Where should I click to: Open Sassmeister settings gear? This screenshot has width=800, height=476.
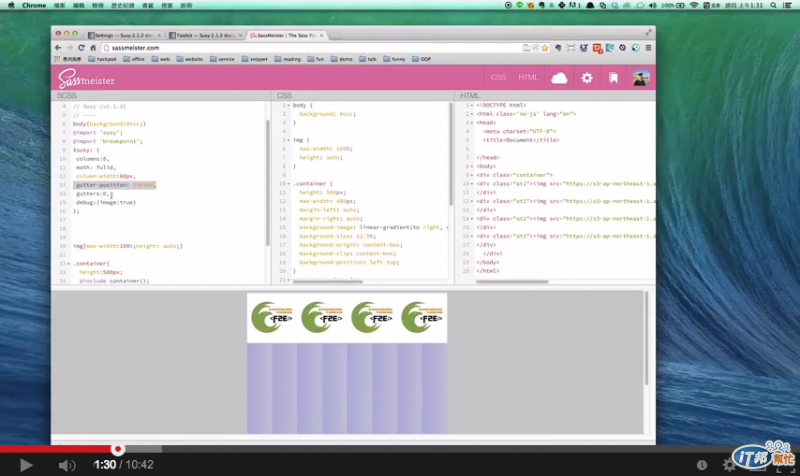click(587, 78)
